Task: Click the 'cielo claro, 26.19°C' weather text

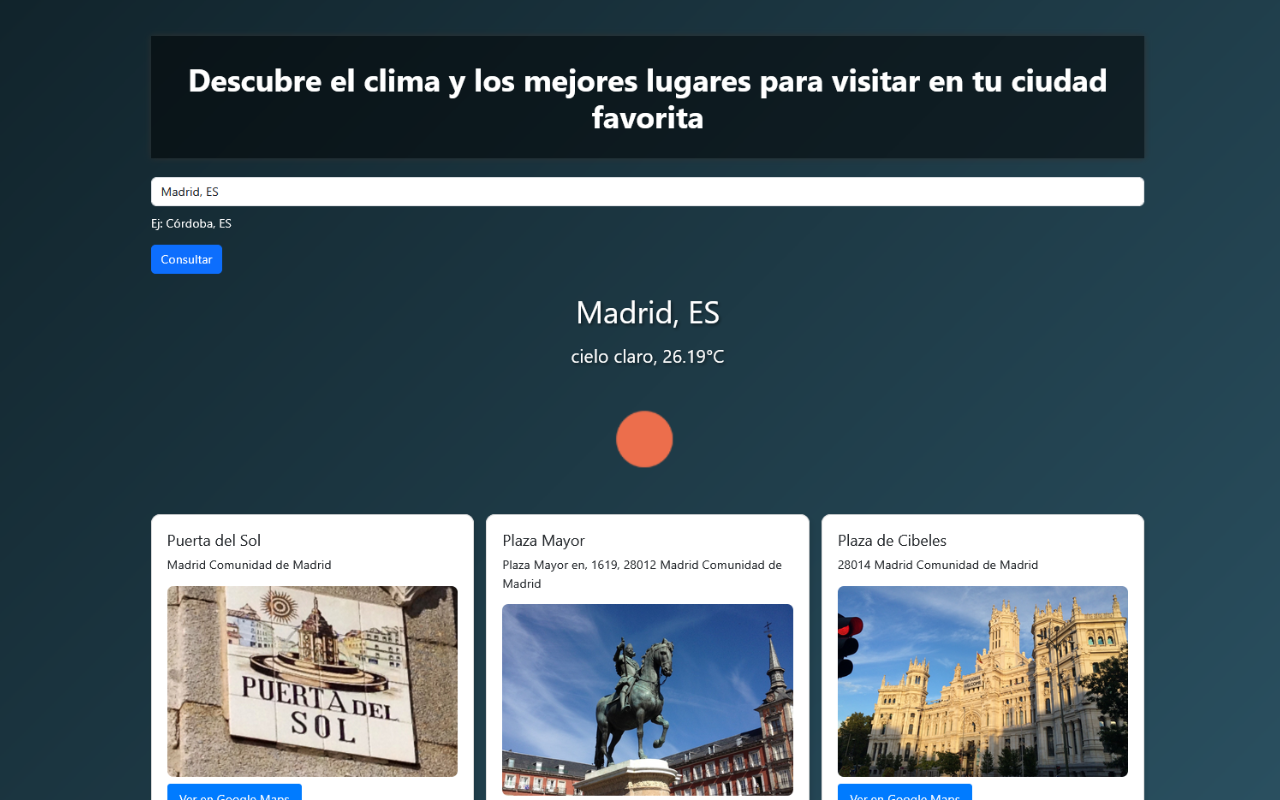Action: click(647, 356)
